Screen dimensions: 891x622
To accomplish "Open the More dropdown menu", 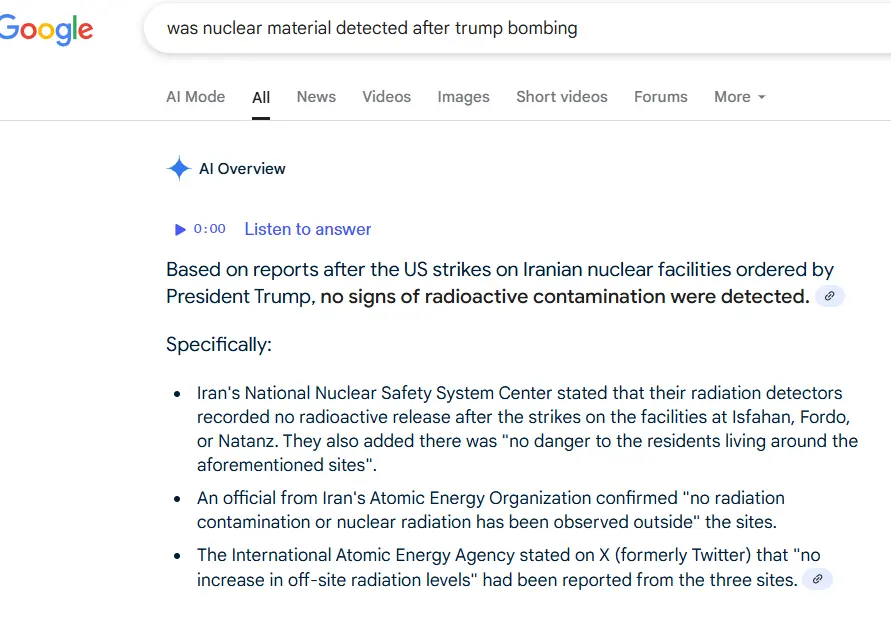I will (x=739, y=97).
